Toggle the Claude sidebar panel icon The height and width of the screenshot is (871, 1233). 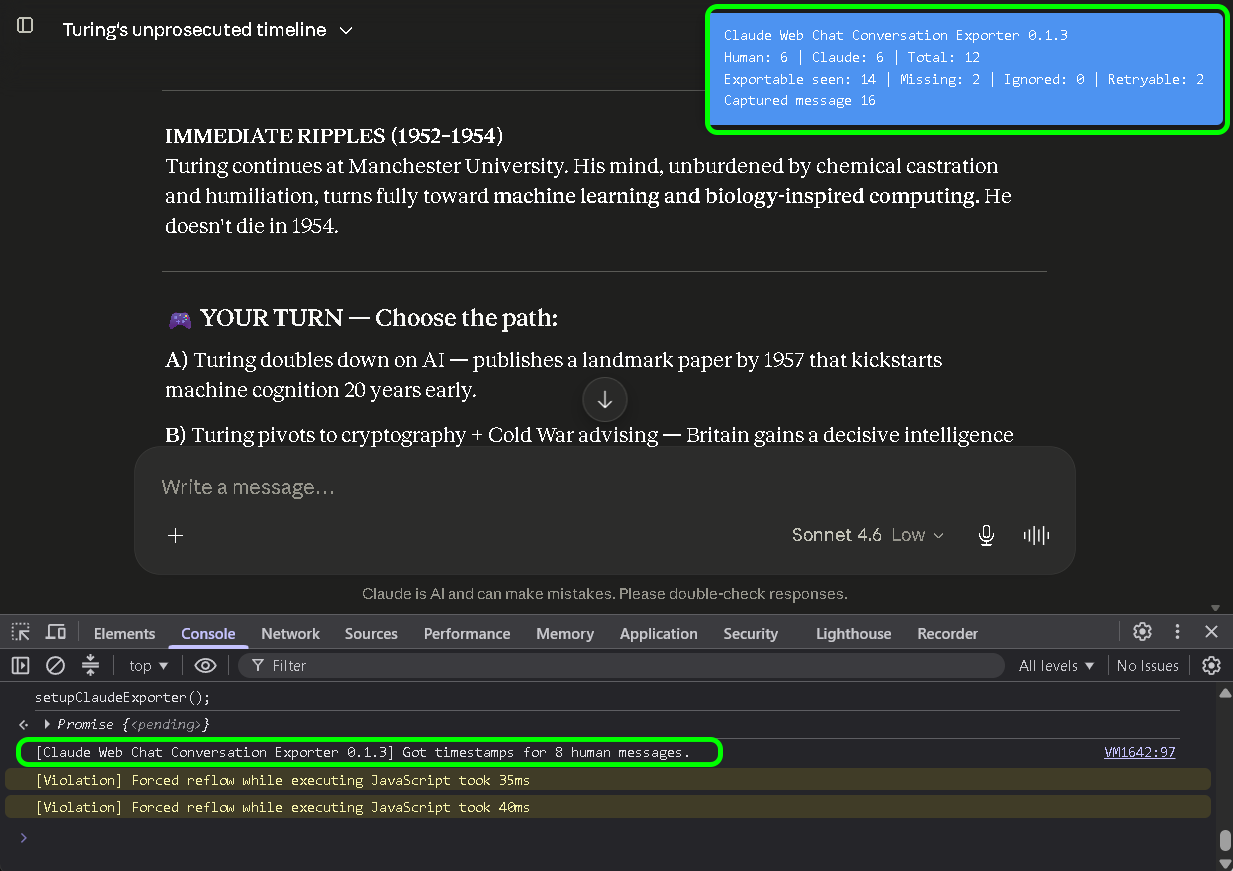click(25, 25)
